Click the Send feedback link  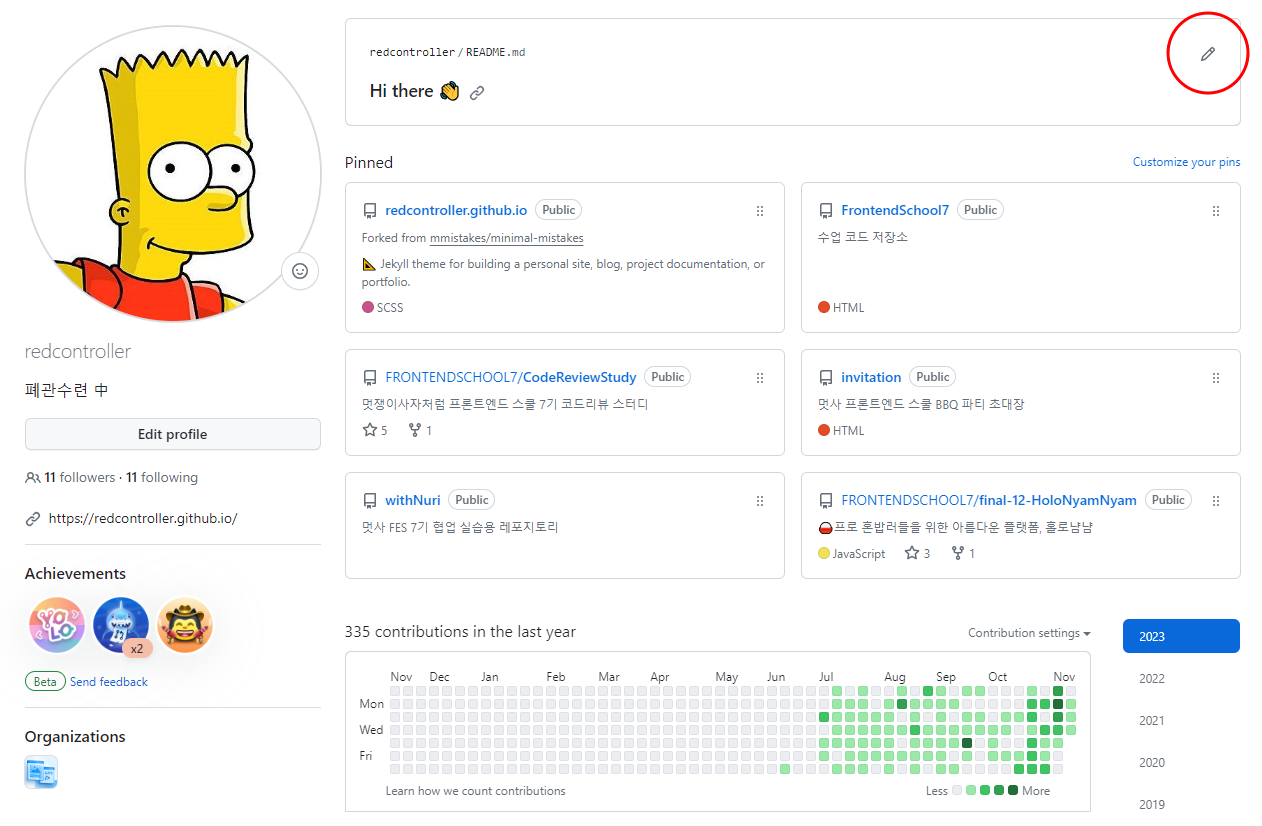pos(109,682)
